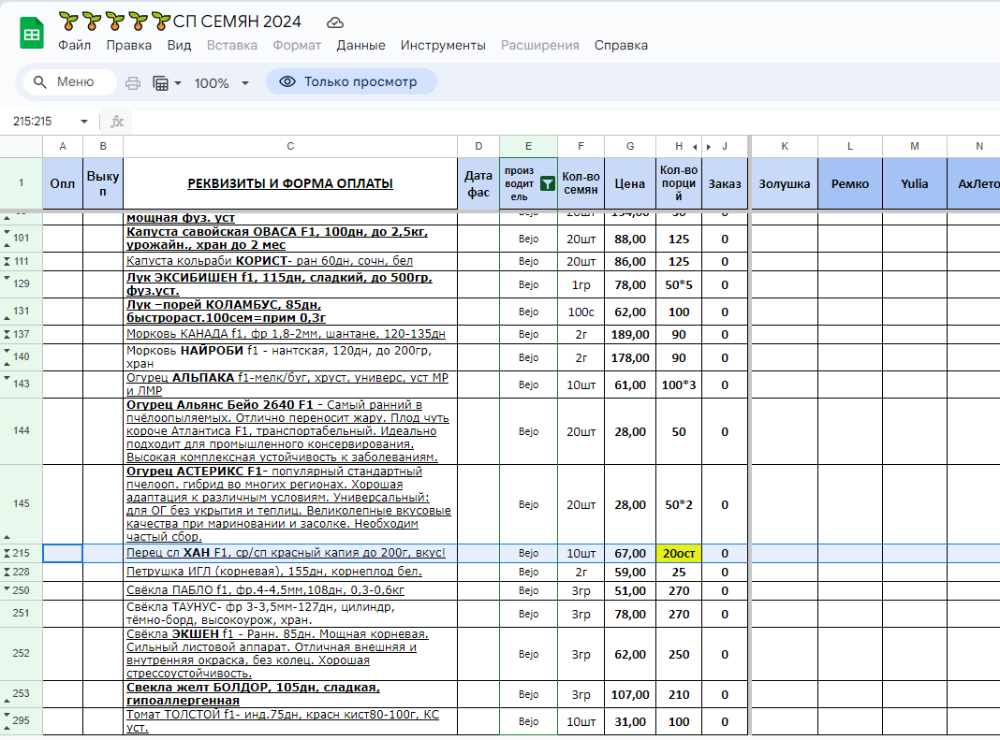This screenshot has width=1000, height=740.
Task: Open link Капуста кольраби КОРИСТ
Action: click(x=269, y=261)
